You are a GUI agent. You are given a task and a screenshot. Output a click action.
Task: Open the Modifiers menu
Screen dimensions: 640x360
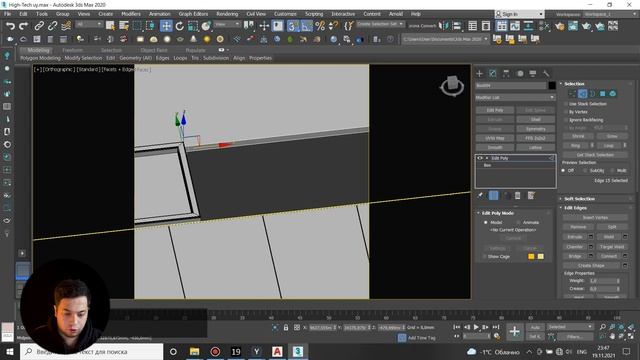coord(131,14)
